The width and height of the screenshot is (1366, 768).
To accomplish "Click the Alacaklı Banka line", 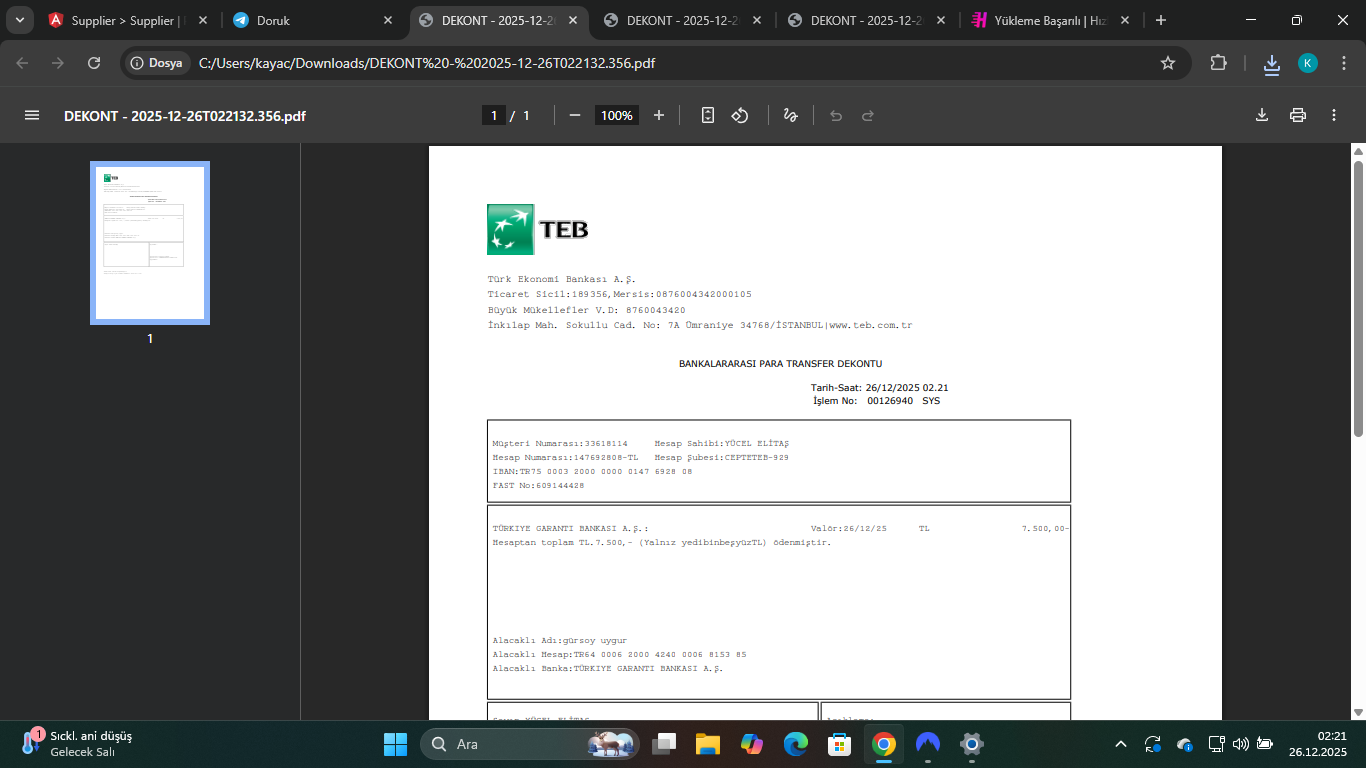I will click(x=608, y=668).
